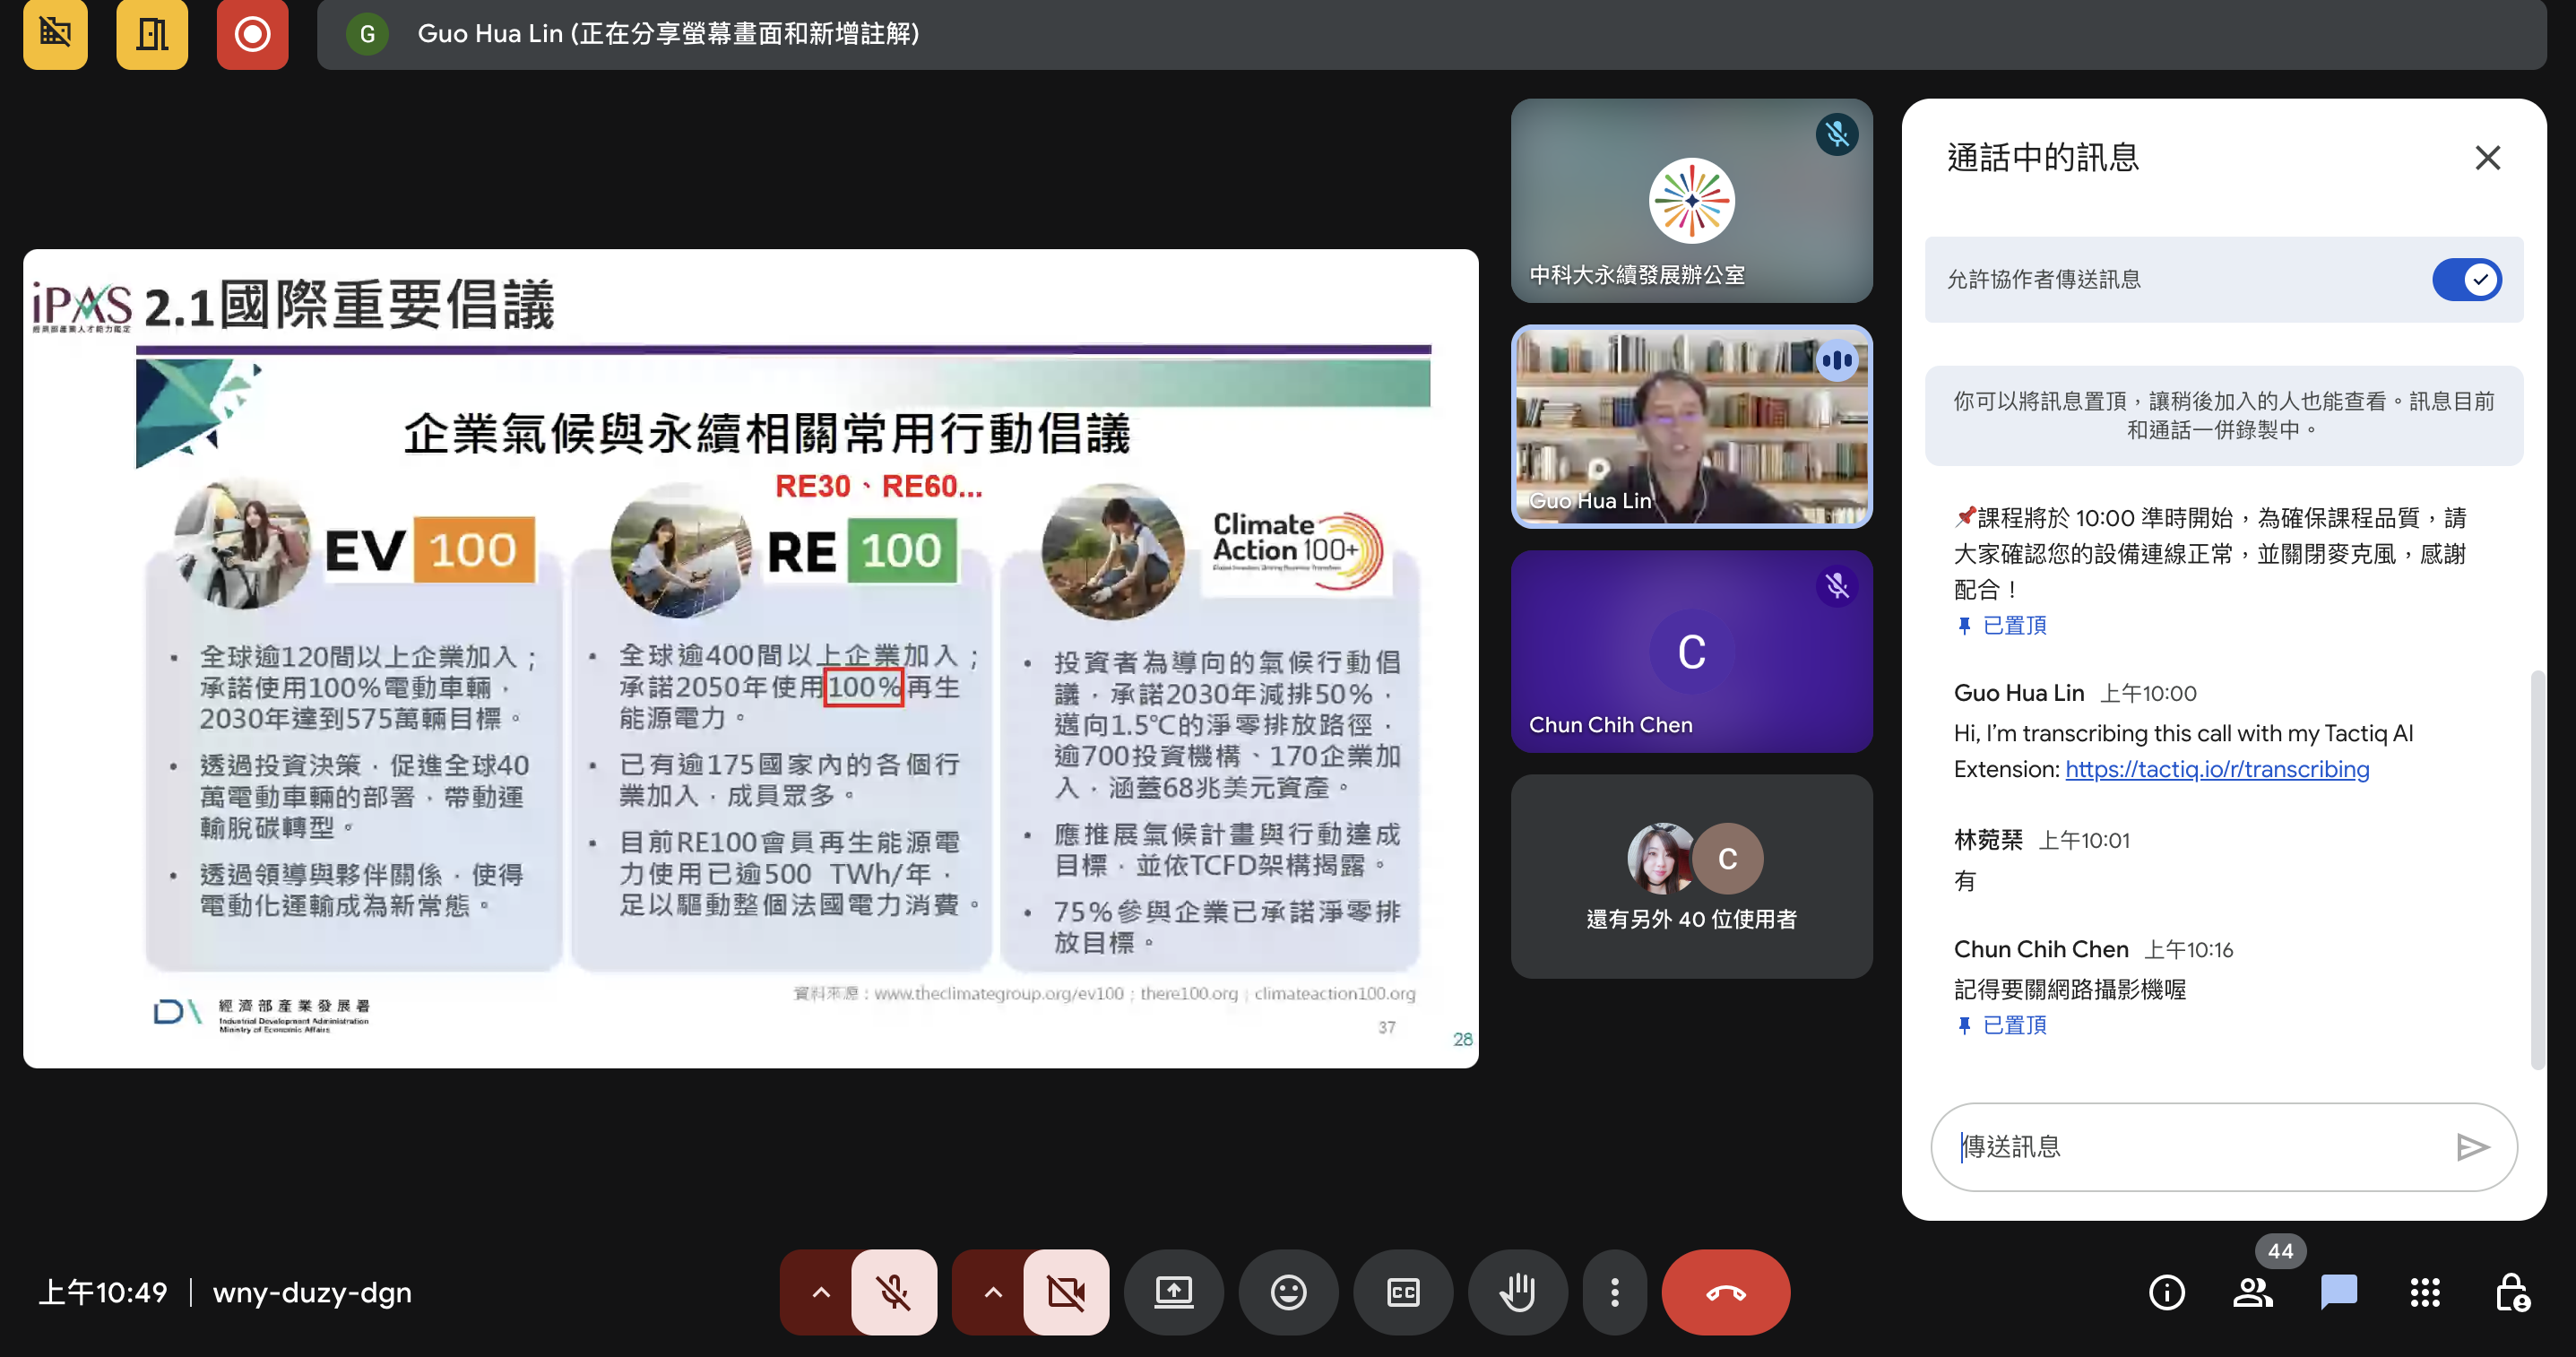2576x1357 pixels.
Task: Click the red recording indicator icon
Action: point(252,34)
